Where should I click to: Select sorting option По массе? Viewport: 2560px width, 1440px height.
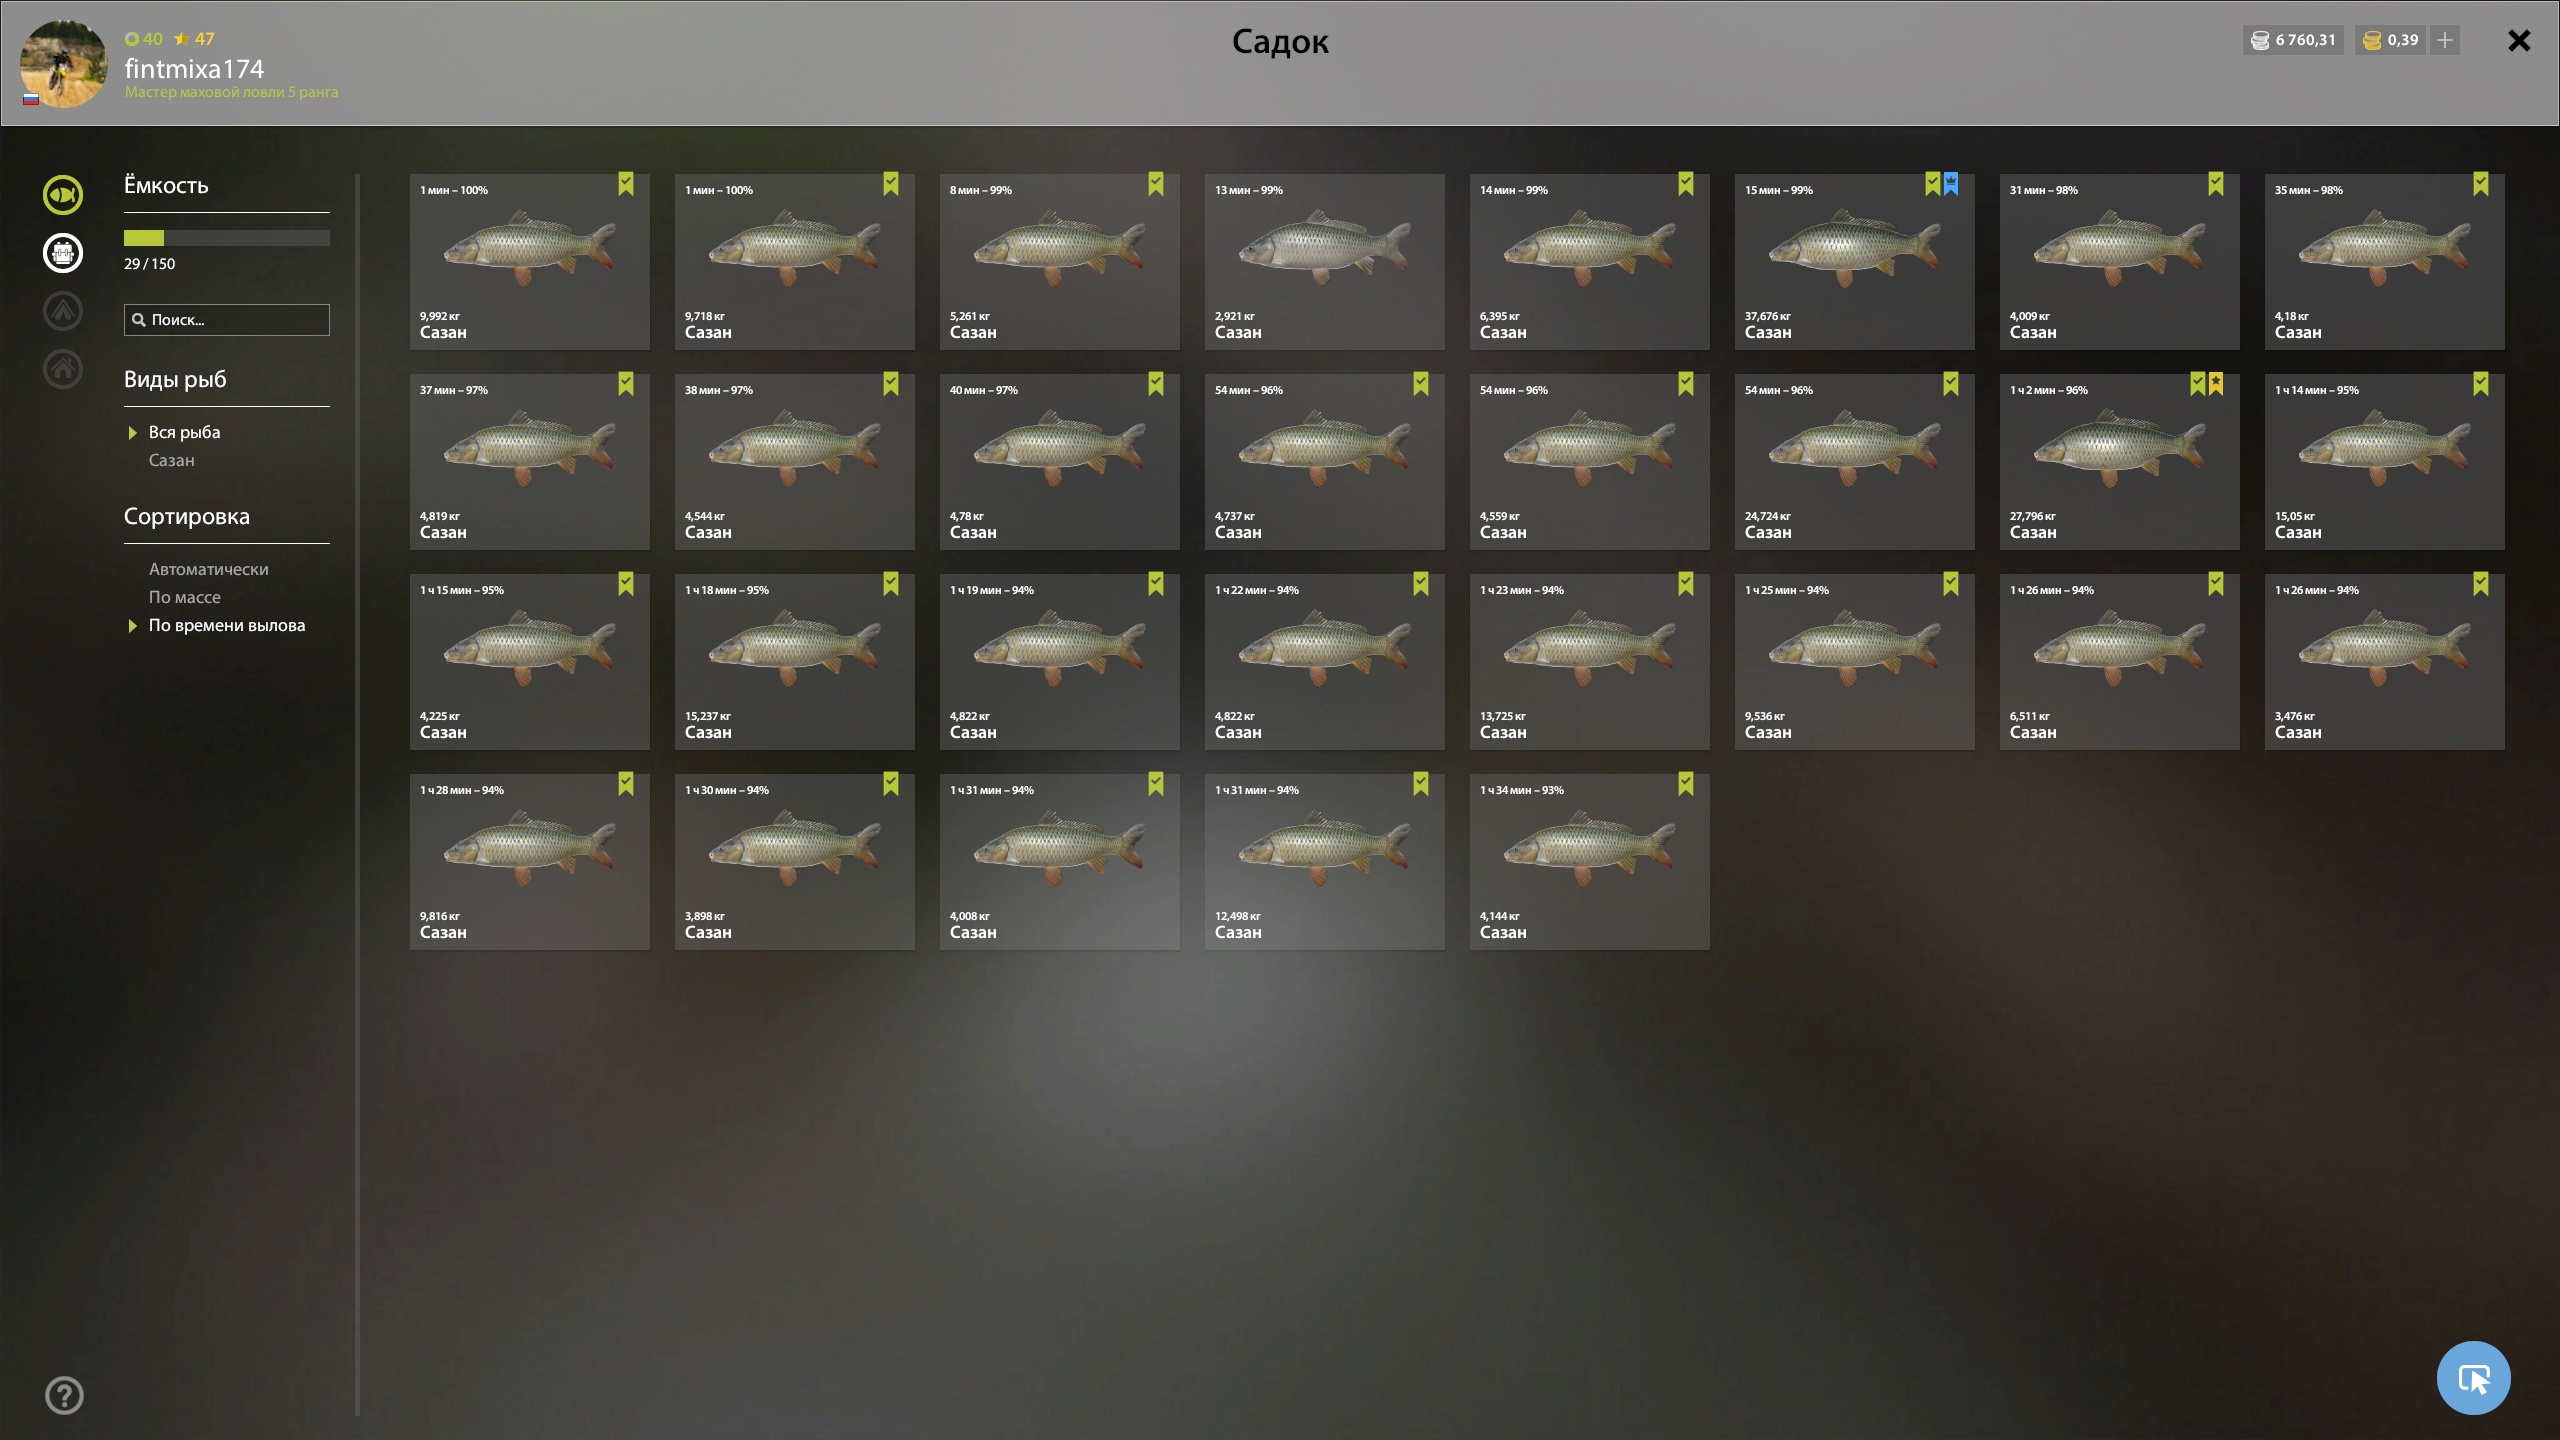[x=185, y=597]
